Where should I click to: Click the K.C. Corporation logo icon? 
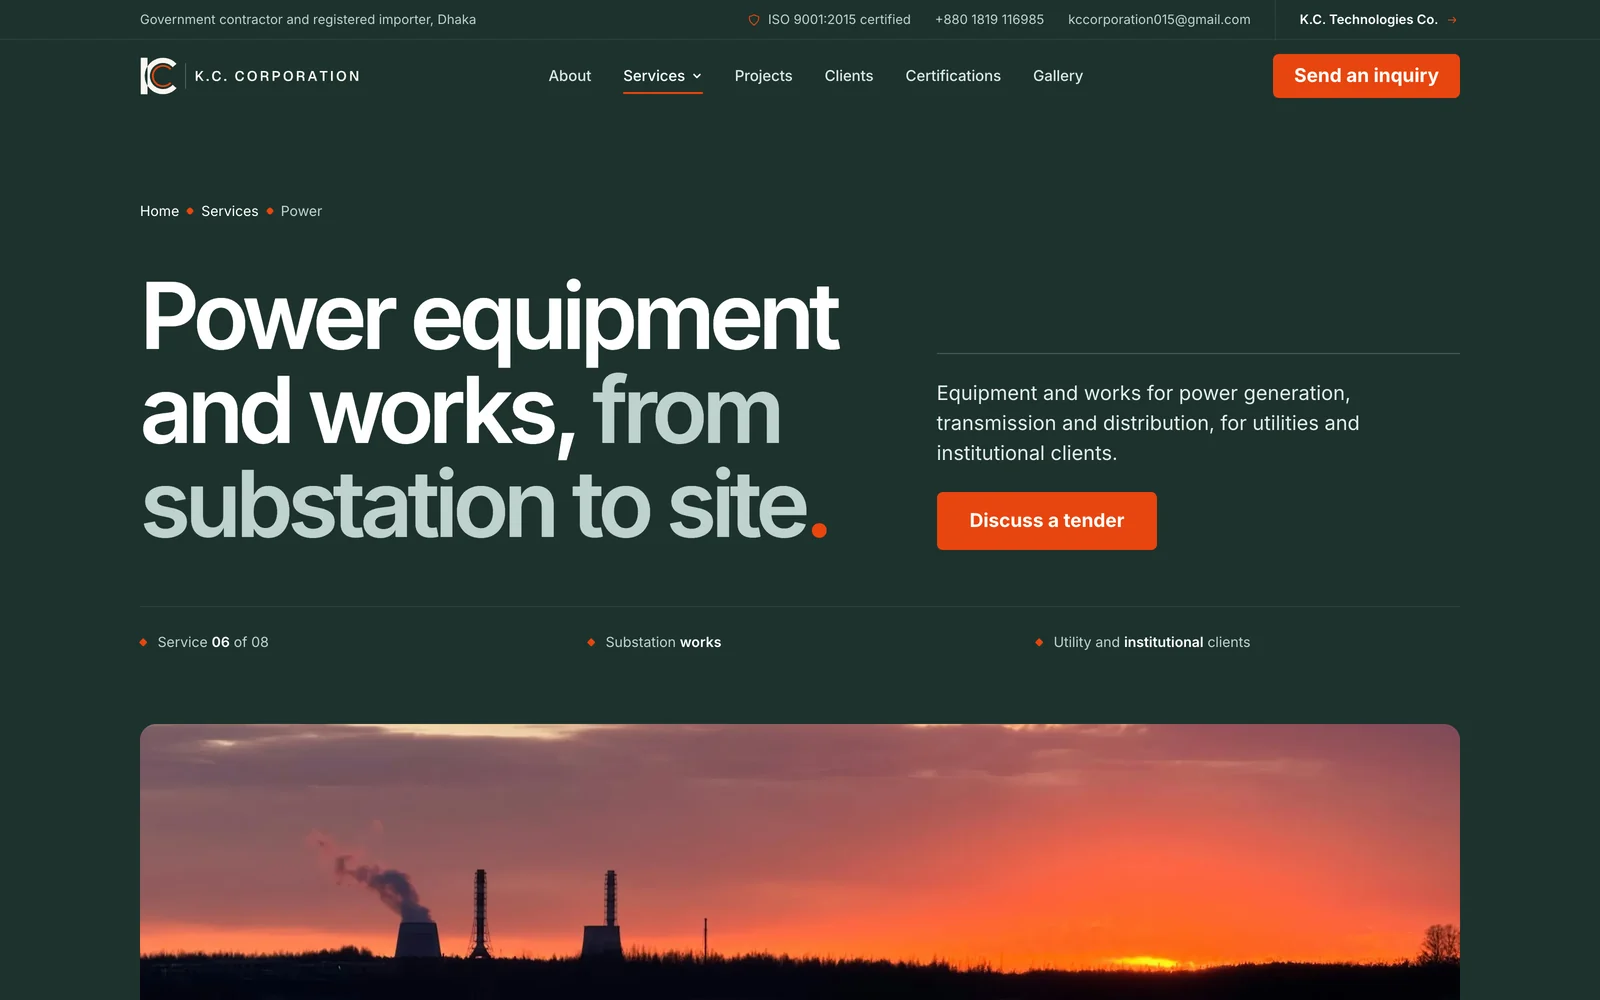pos(158,76)
